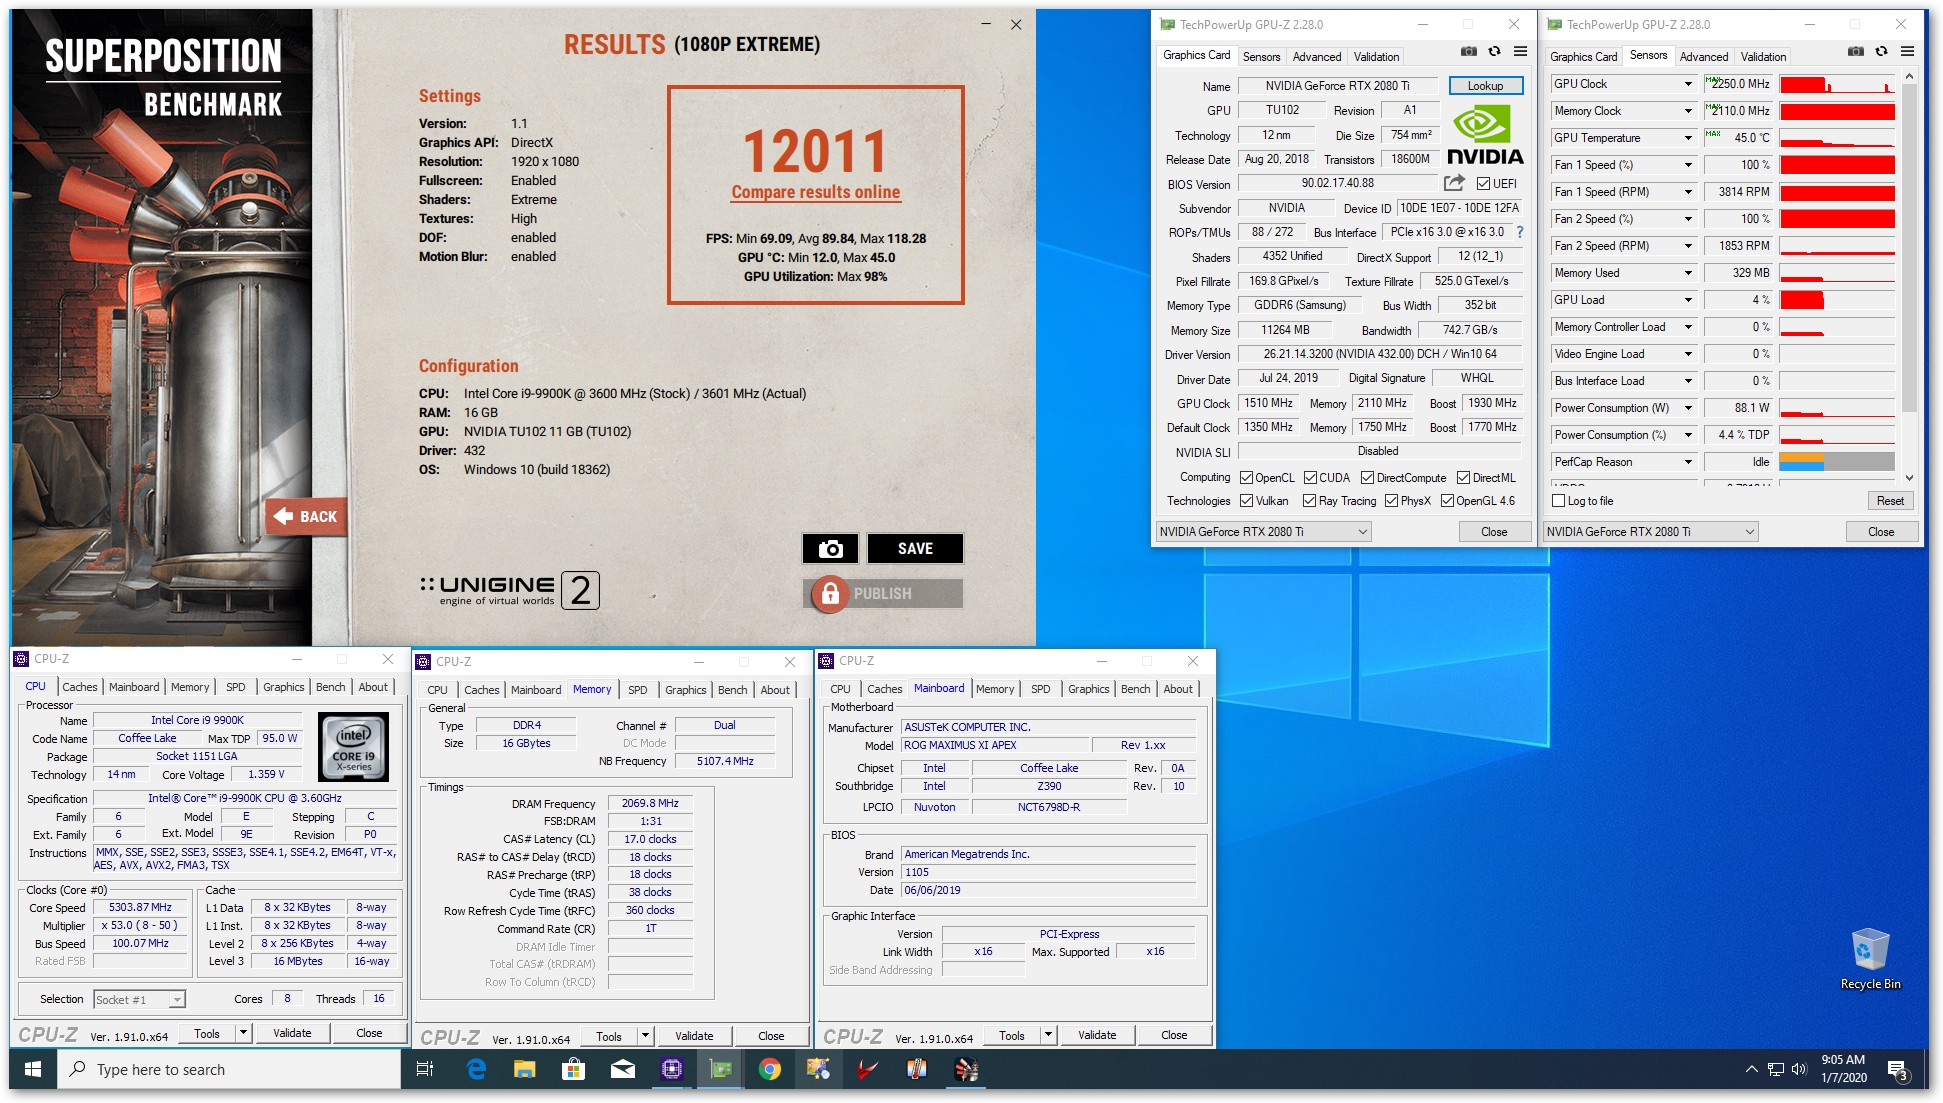The width and height of the screenshot is (1943, 1103).
Task: Expand the PerfCap Reason sensor dropdown
Action: (x=1688, y=462)
